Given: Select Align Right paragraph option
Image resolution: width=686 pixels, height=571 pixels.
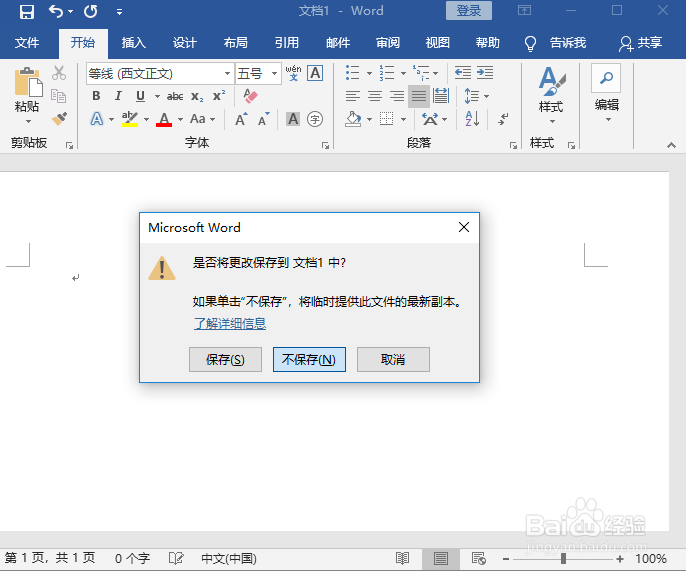Looking at the screenshot, I should [397, 96].
